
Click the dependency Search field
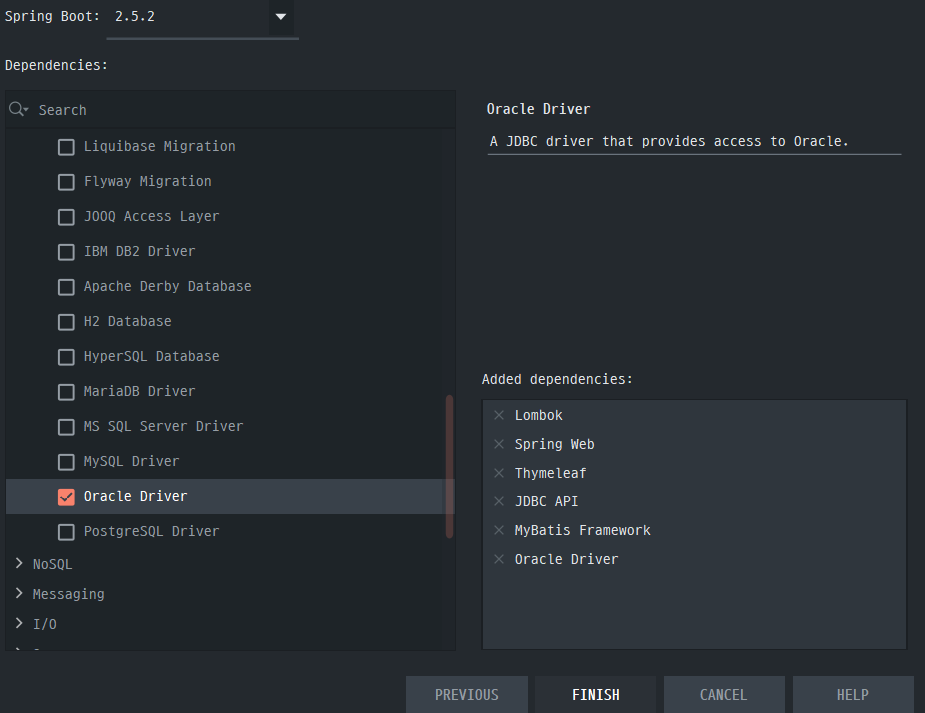pyautogui.click(x=230, y=110)
